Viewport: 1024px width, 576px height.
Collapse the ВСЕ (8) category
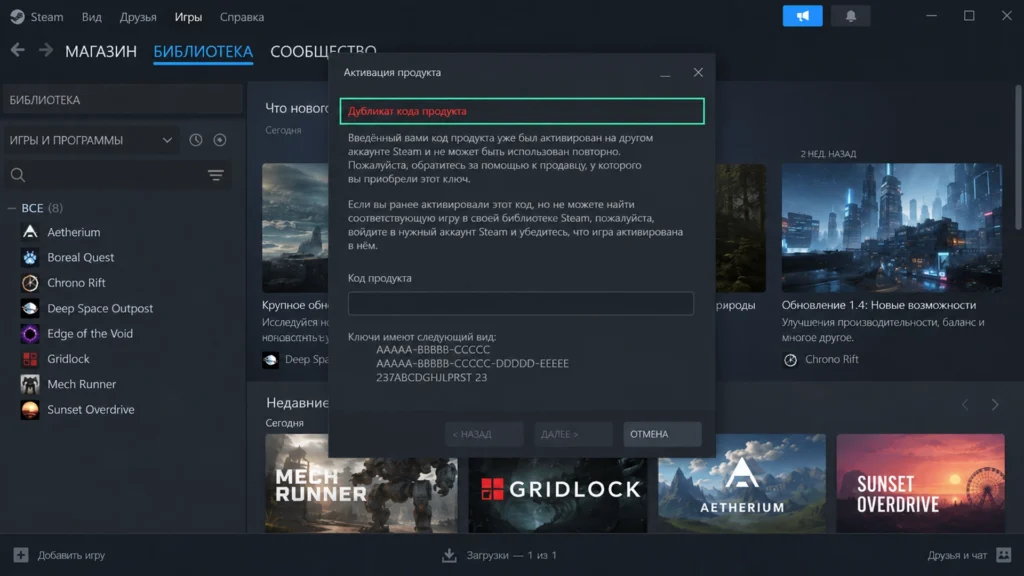pyautogui.click(x=12, y=208)
